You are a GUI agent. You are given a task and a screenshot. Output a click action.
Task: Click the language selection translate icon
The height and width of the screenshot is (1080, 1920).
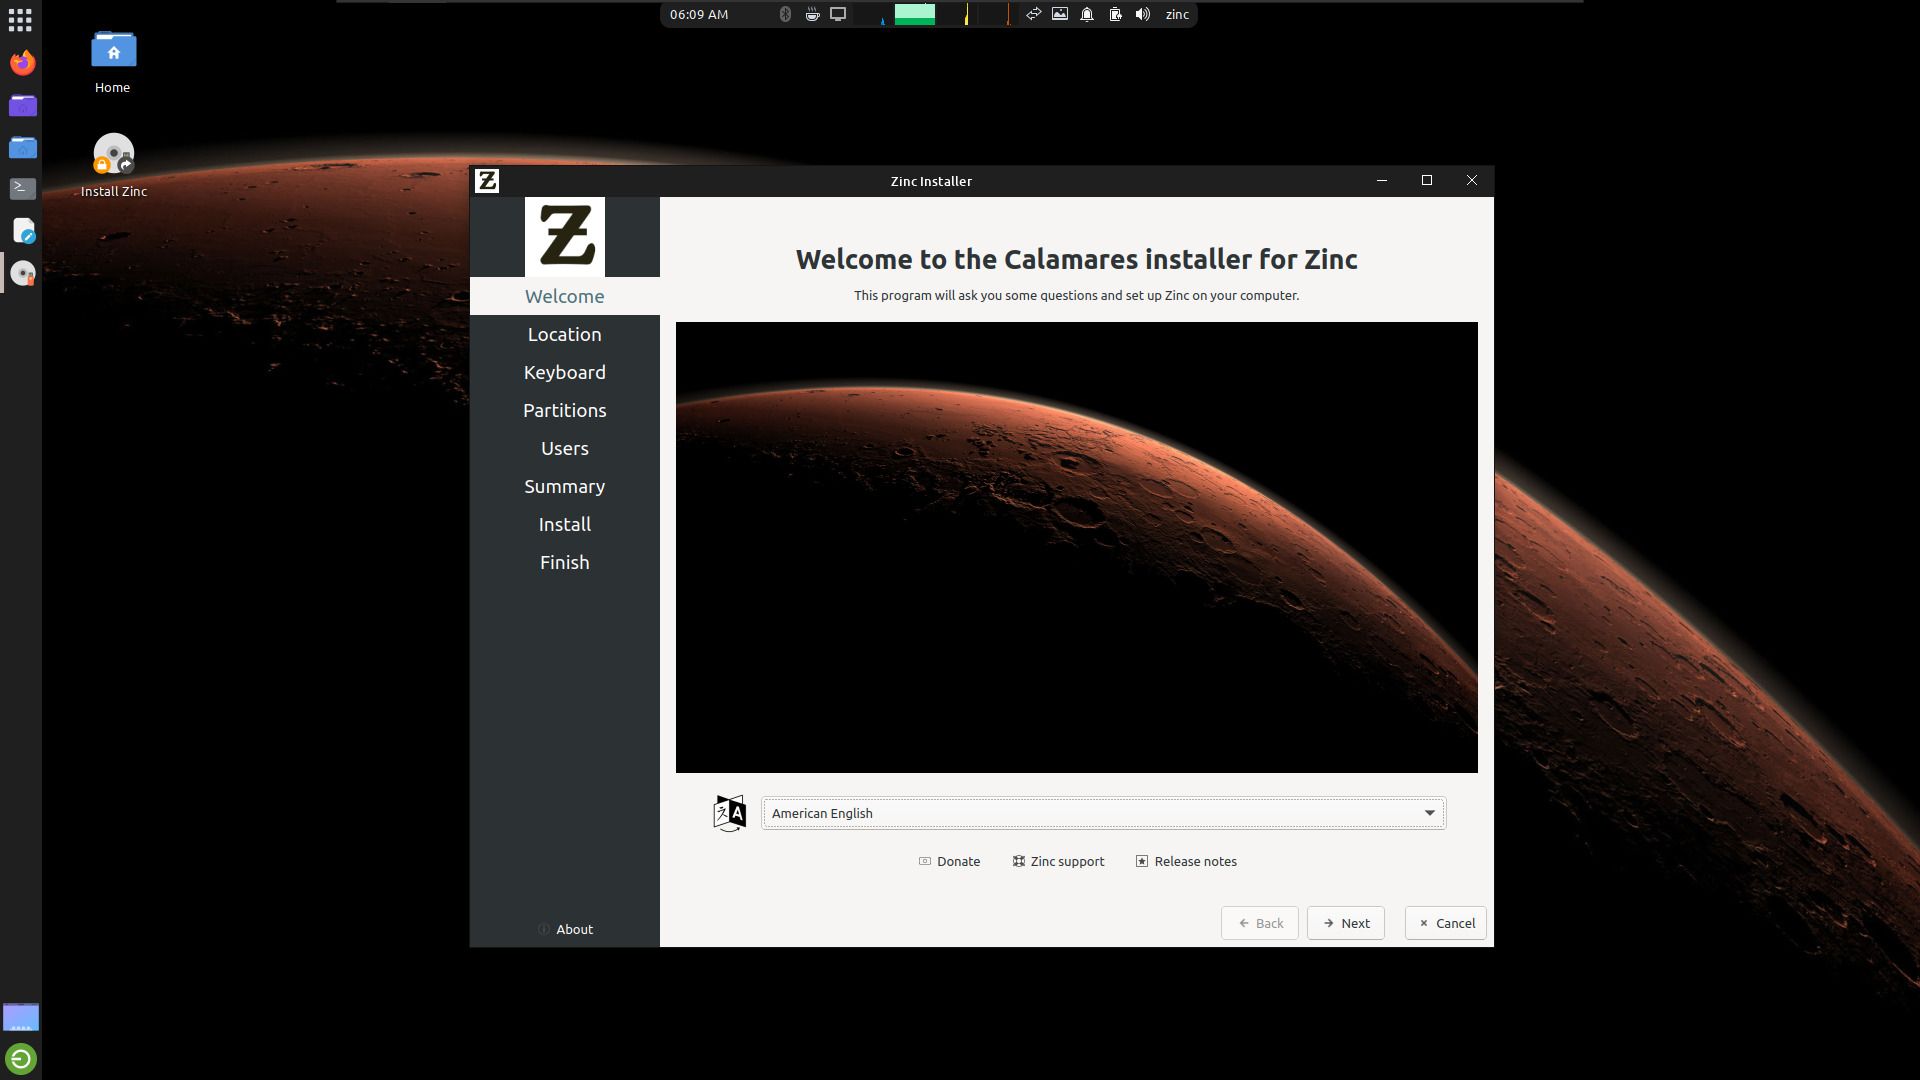click(x=729, y=813)
